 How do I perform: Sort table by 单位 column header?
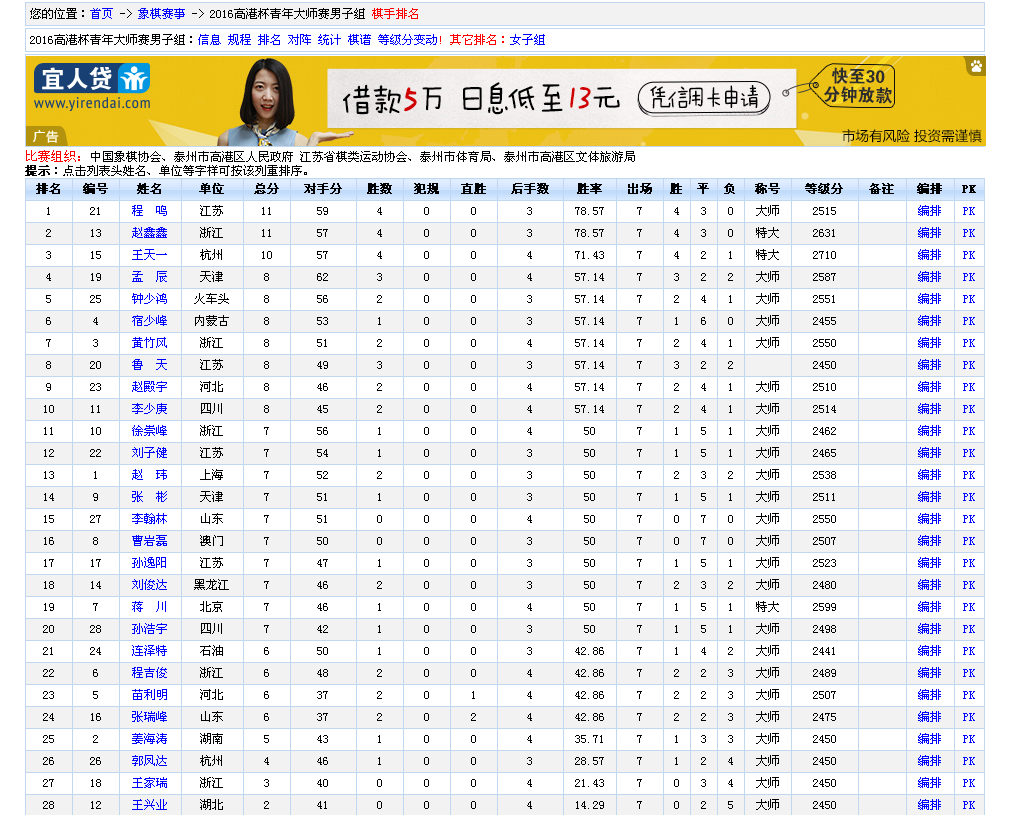point(211,189)
